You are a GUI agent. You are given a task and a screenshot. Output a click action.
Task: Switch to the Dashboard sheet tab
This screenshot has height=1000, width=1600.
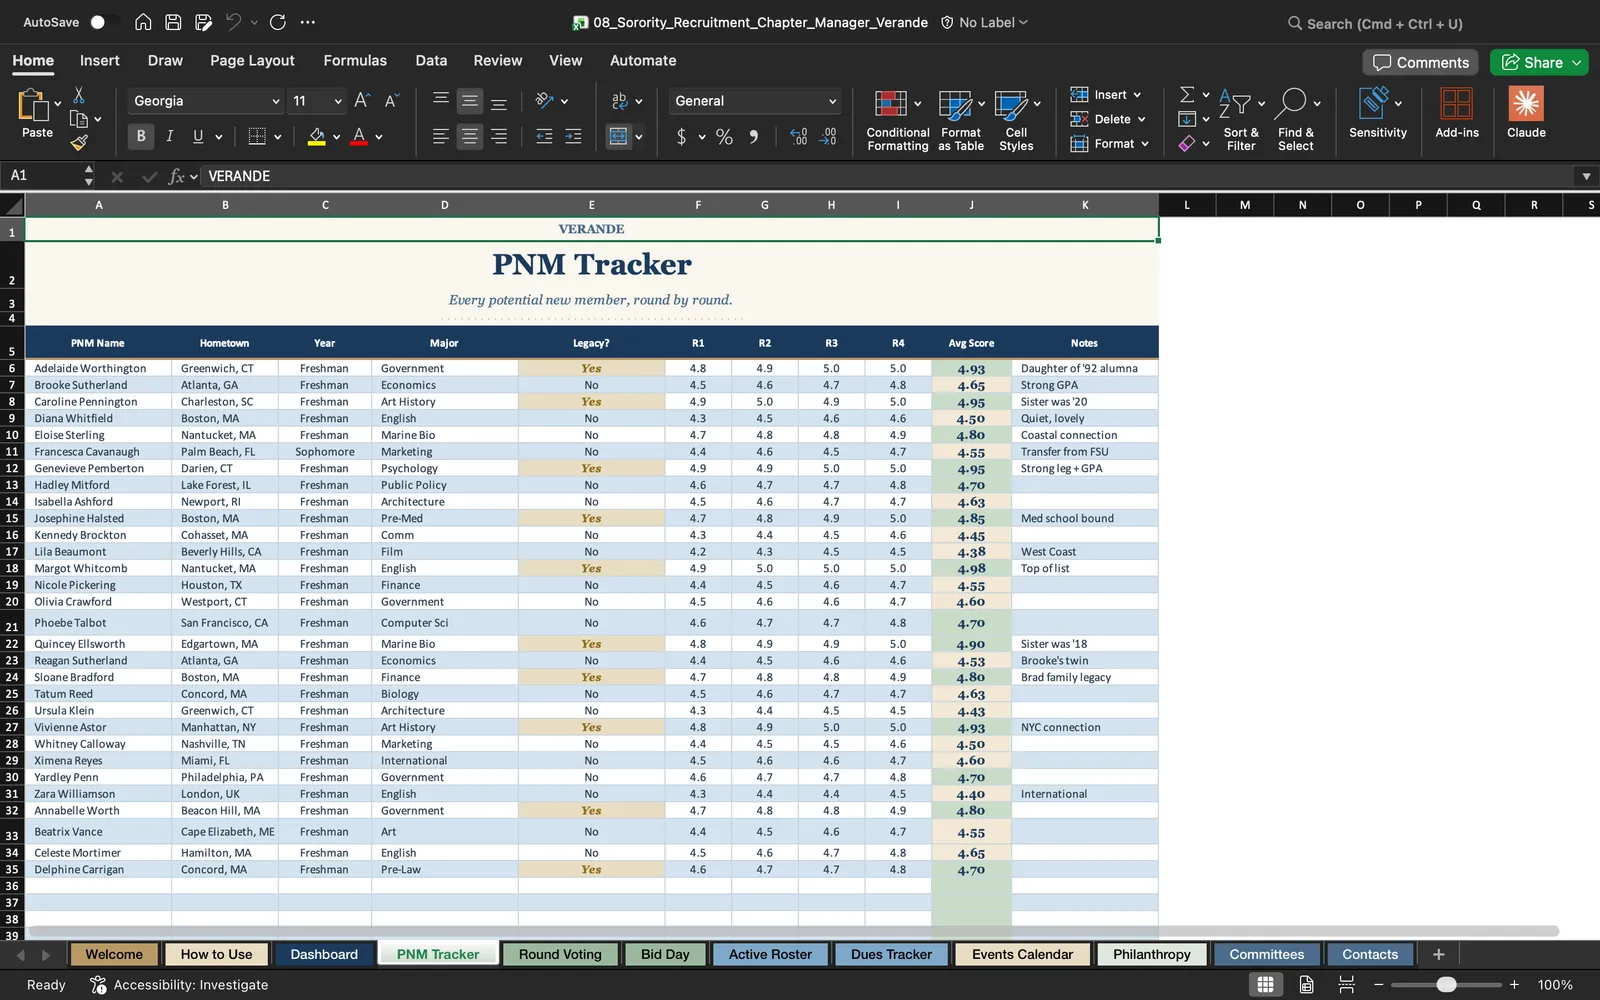pyautogui.click(x=324, y=954)
